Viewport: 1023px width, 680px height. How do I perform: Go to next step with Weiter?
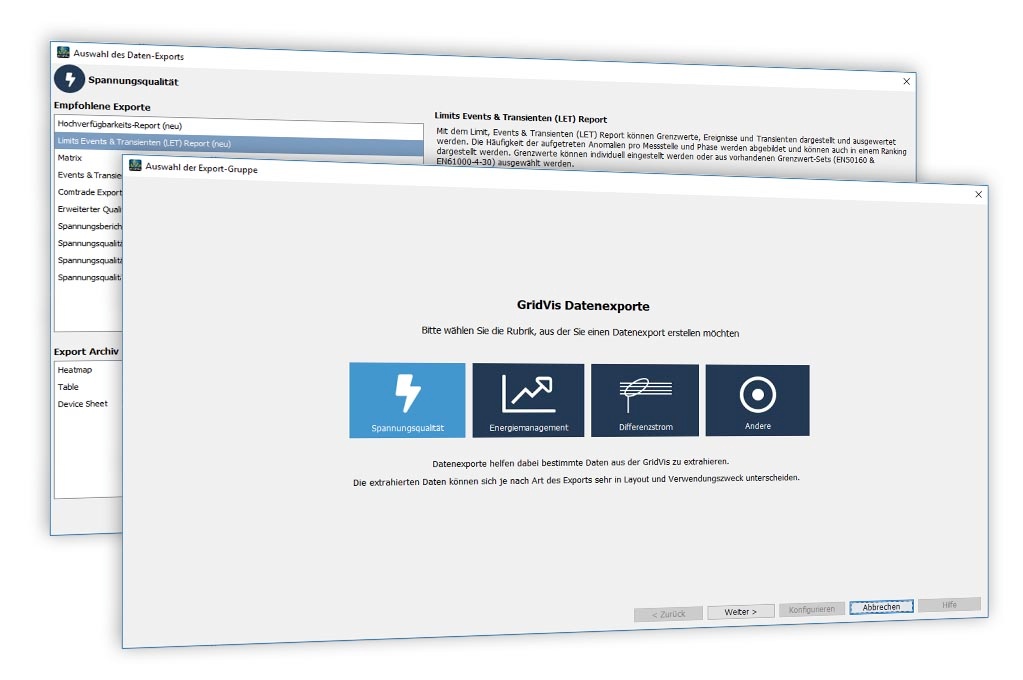741,611
